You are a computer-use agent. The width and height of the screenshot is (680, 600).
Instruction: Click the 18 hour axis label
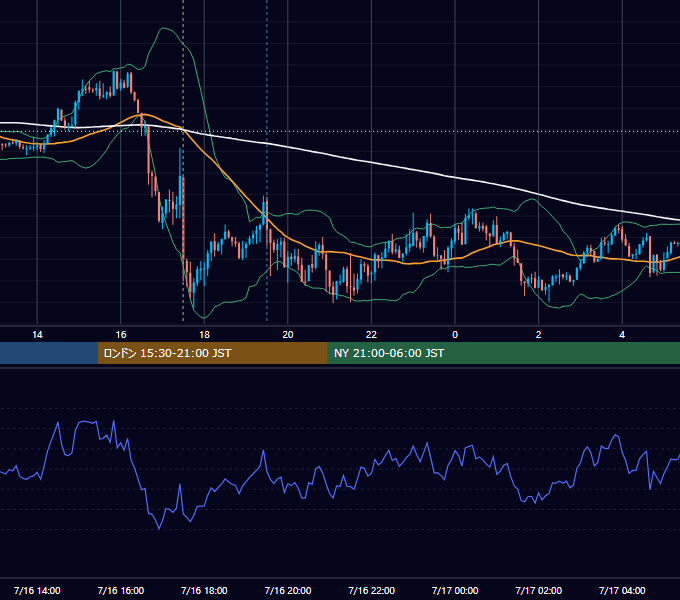204,335
